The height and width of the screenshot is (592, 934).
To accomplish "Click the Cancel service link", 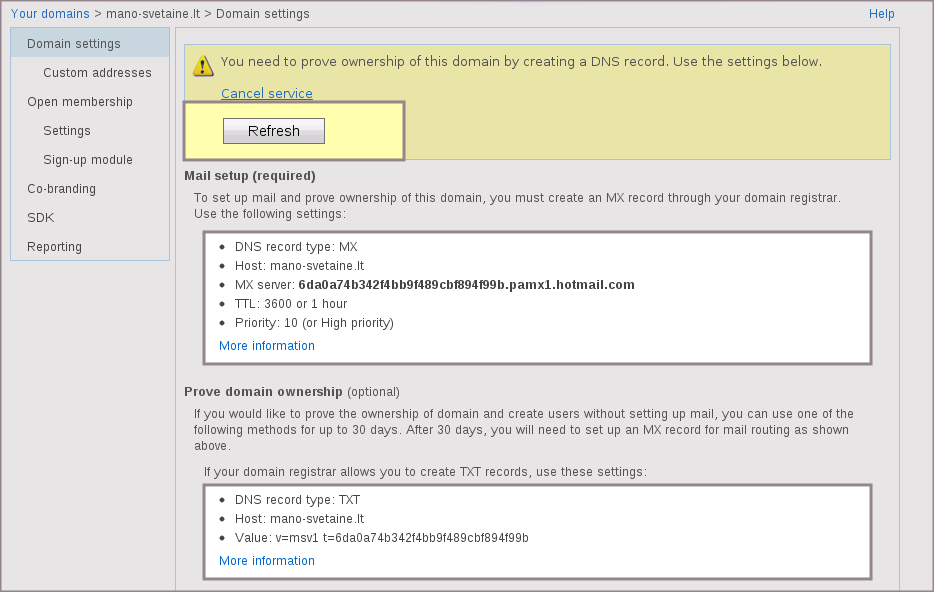I will pyautogui.click(x=267, y=94).
